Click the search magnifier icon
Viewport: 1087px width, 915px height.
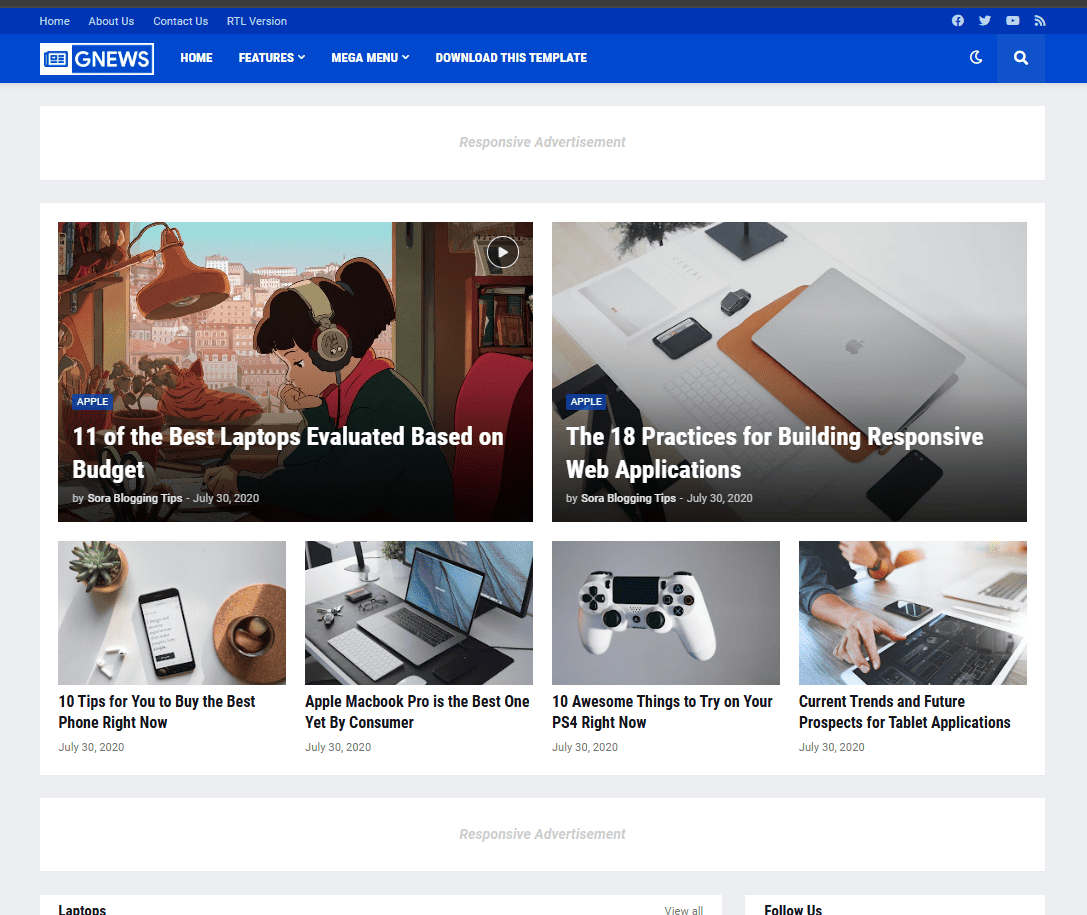point(1020,58)
